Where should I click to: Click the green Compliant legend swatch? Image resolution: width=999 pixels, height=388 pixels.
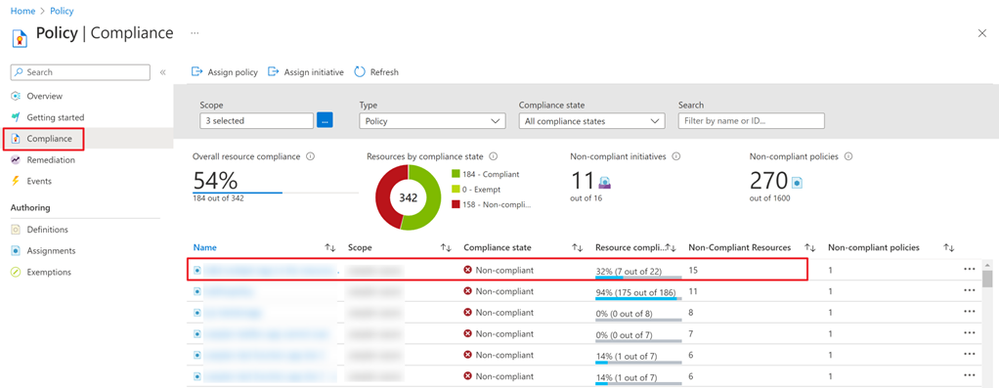point(455,174)
